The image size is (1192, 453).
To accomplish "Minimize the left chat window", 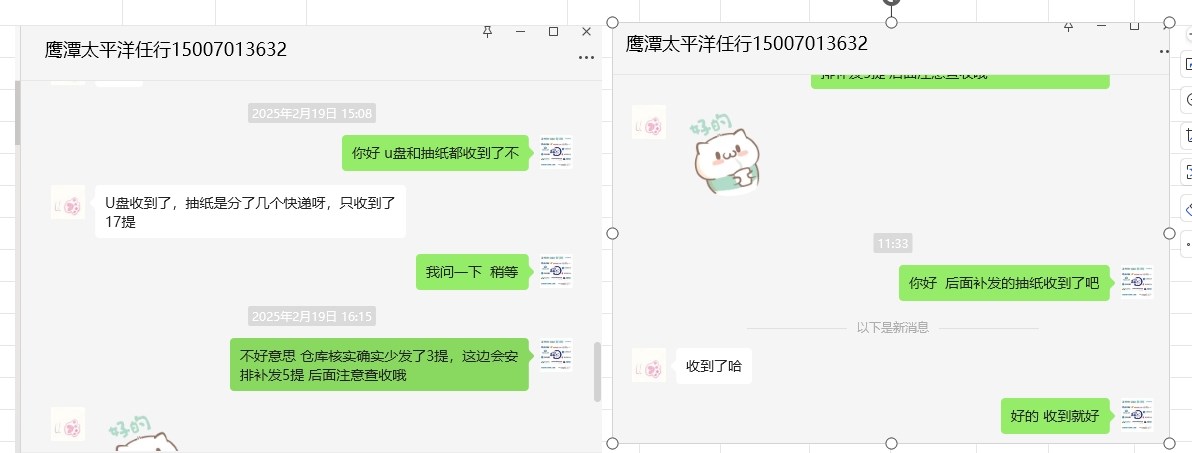I will click(521, 31).
